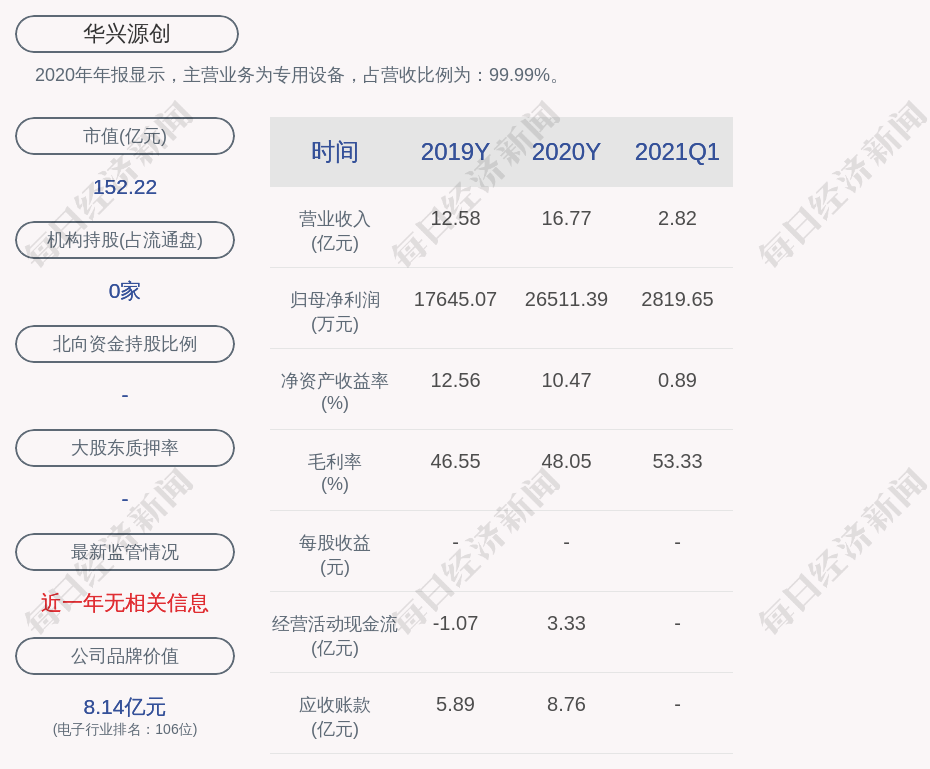Select the 2019Y column header
The image size is (930, 769).
click(455, 152)
